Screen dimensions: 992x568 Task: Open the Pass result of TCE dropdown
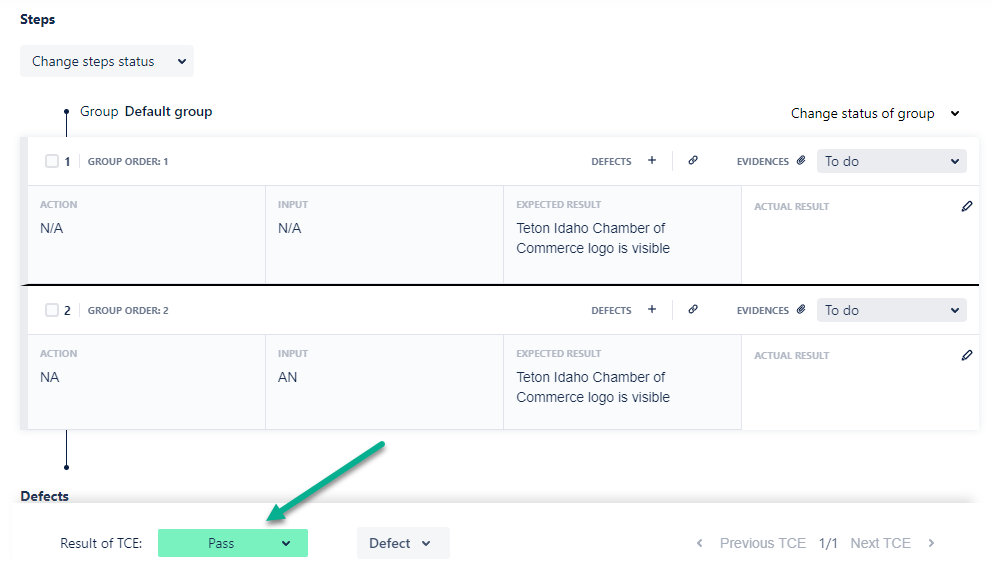coord(233,543)
